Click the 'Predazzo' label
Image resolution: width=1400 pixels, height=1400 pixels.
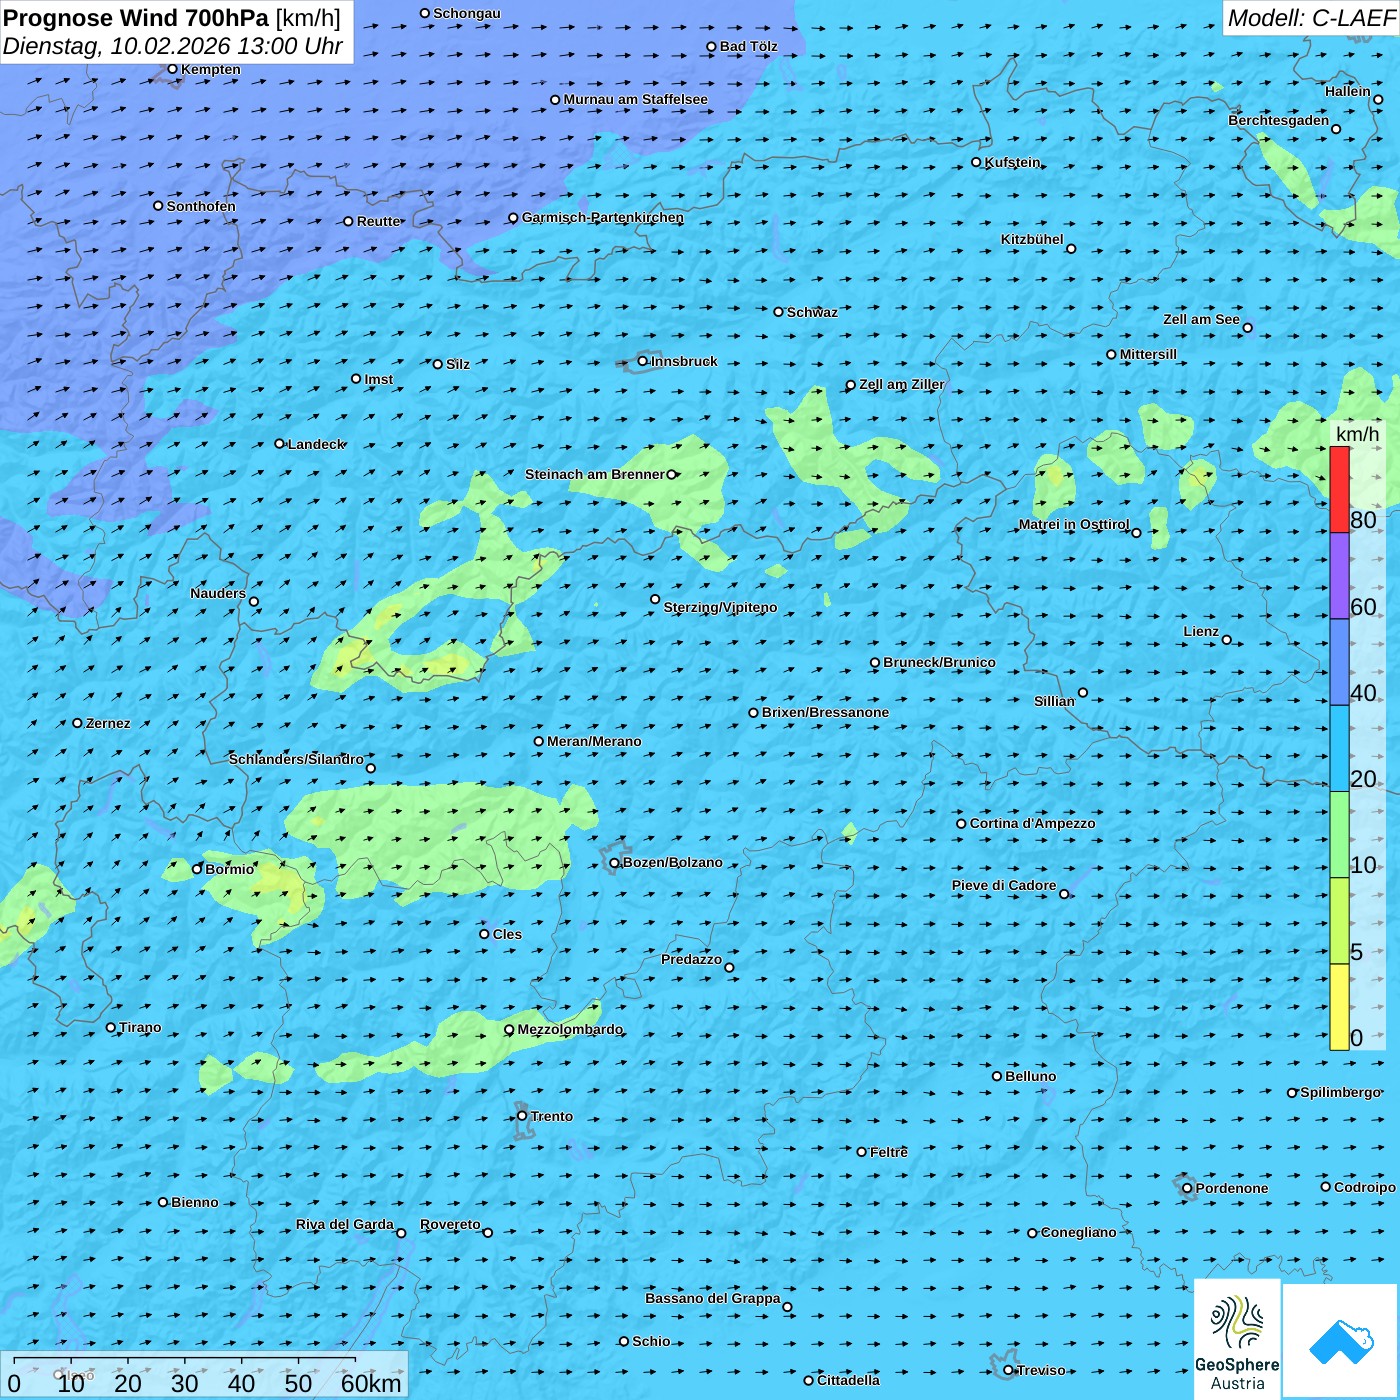tap(691, 959)
